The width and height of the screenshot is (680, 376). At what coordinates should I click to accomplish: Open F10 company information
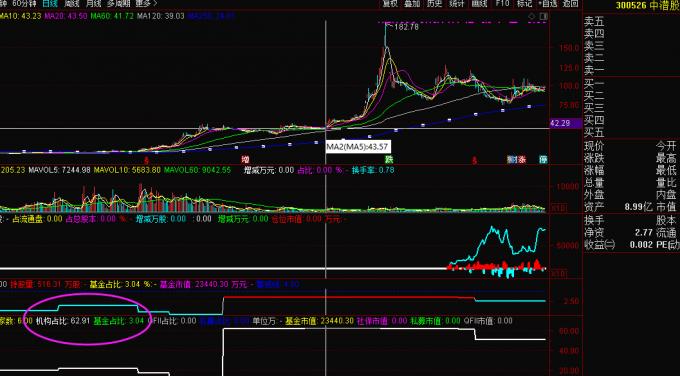click(x=502, y=3)
